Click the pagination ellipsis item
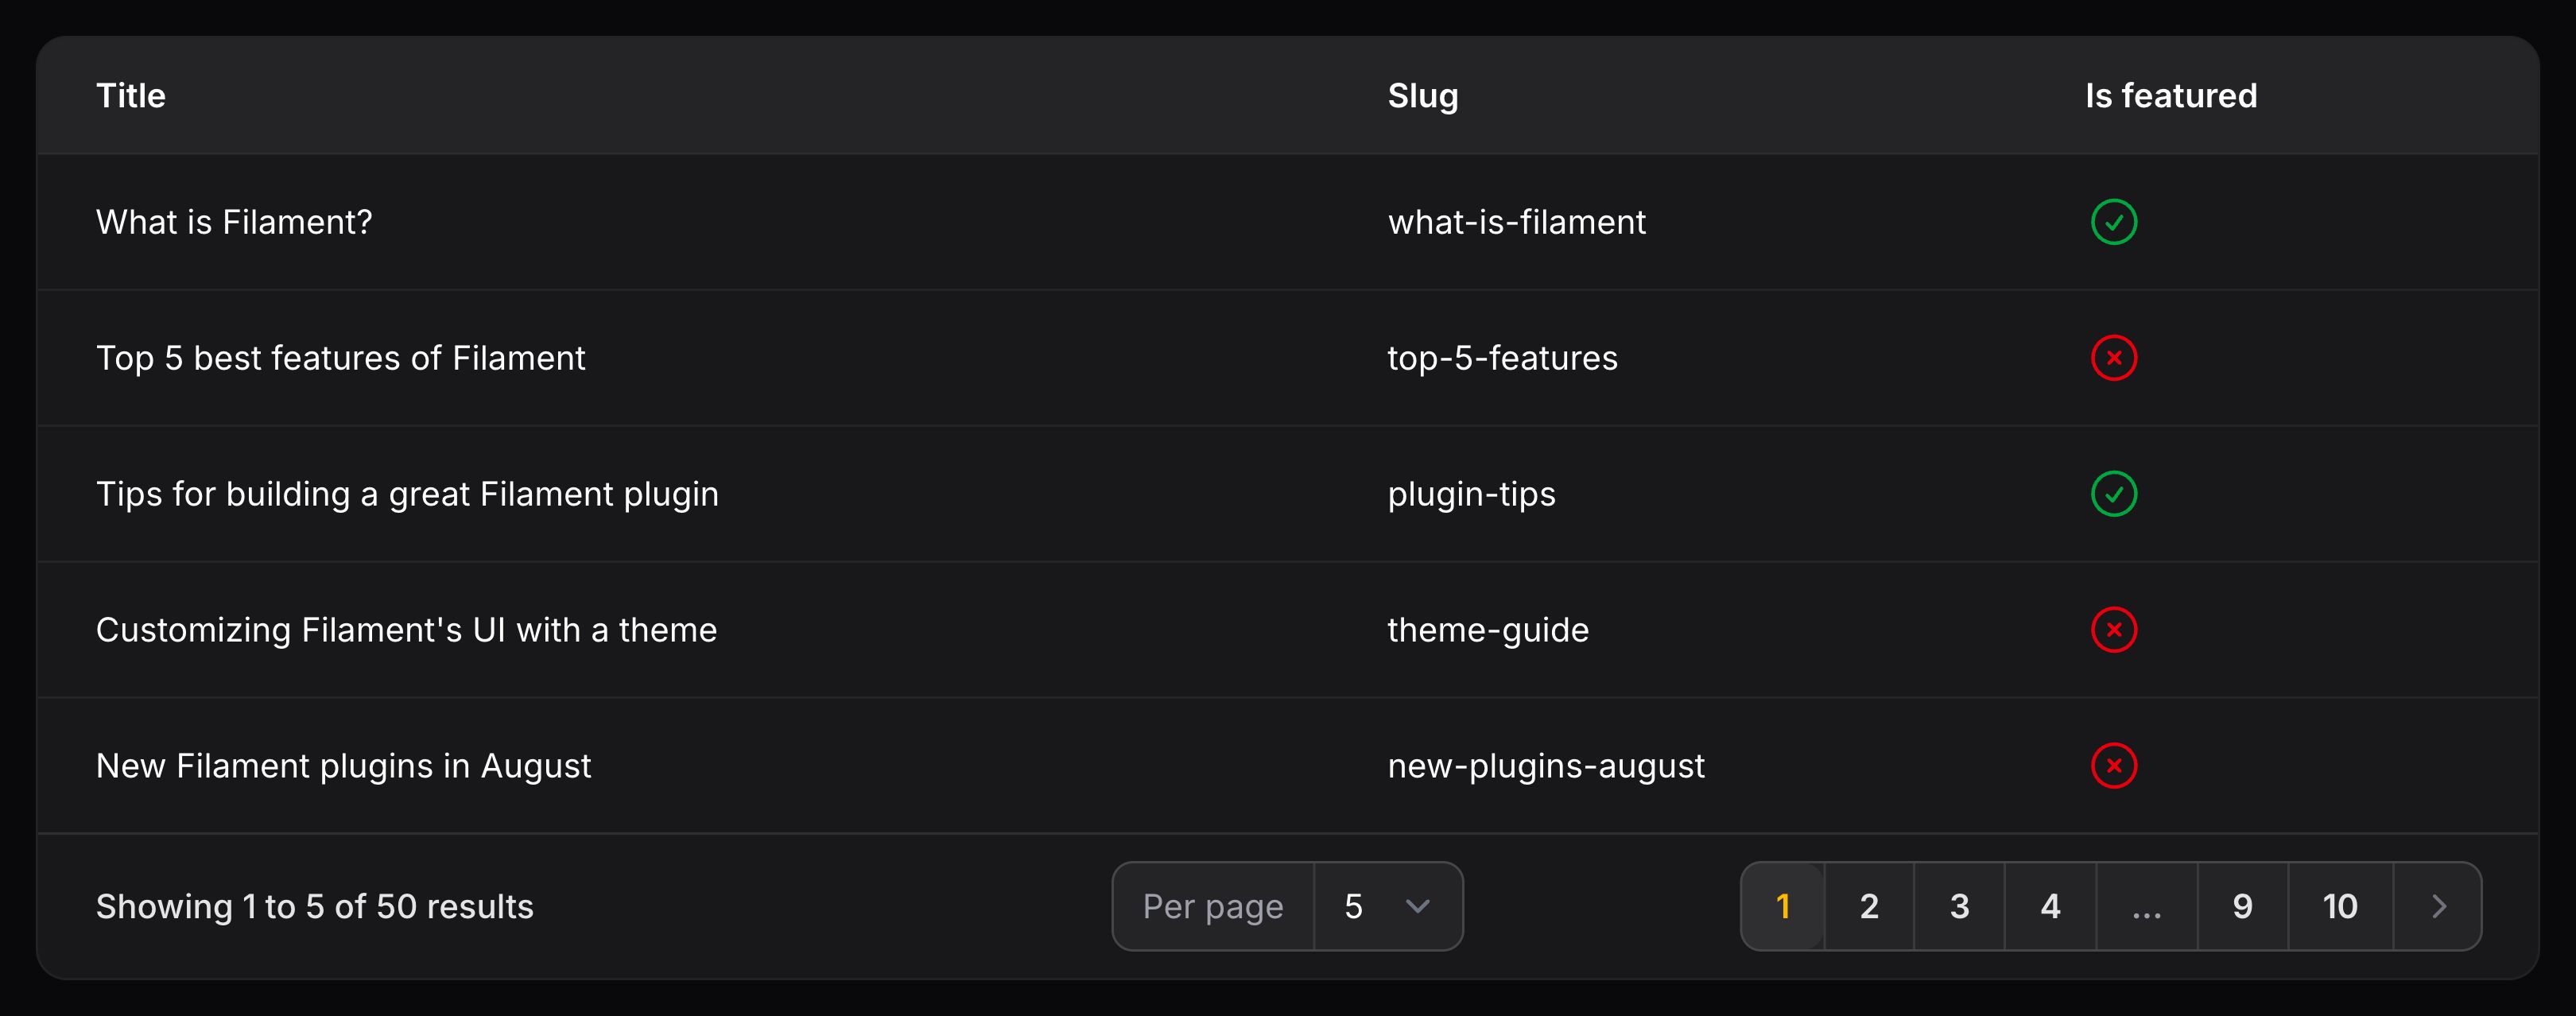 (x=2146, y=906)
